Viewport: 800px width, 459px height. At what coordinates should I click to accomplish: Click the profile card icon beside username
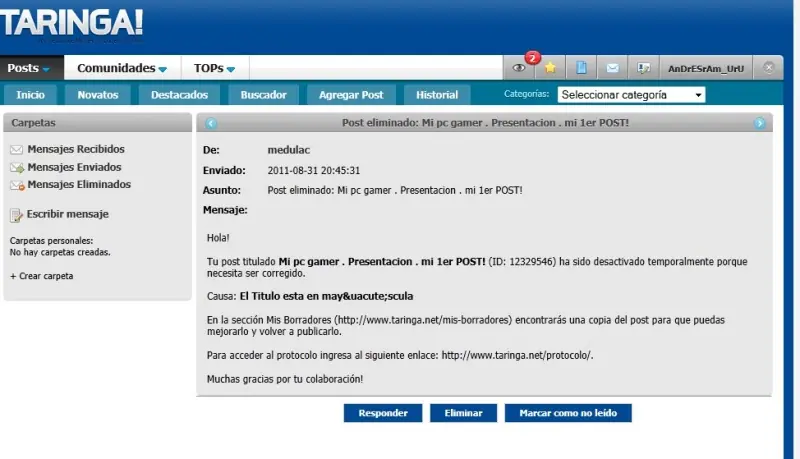(x=643, y=68)
